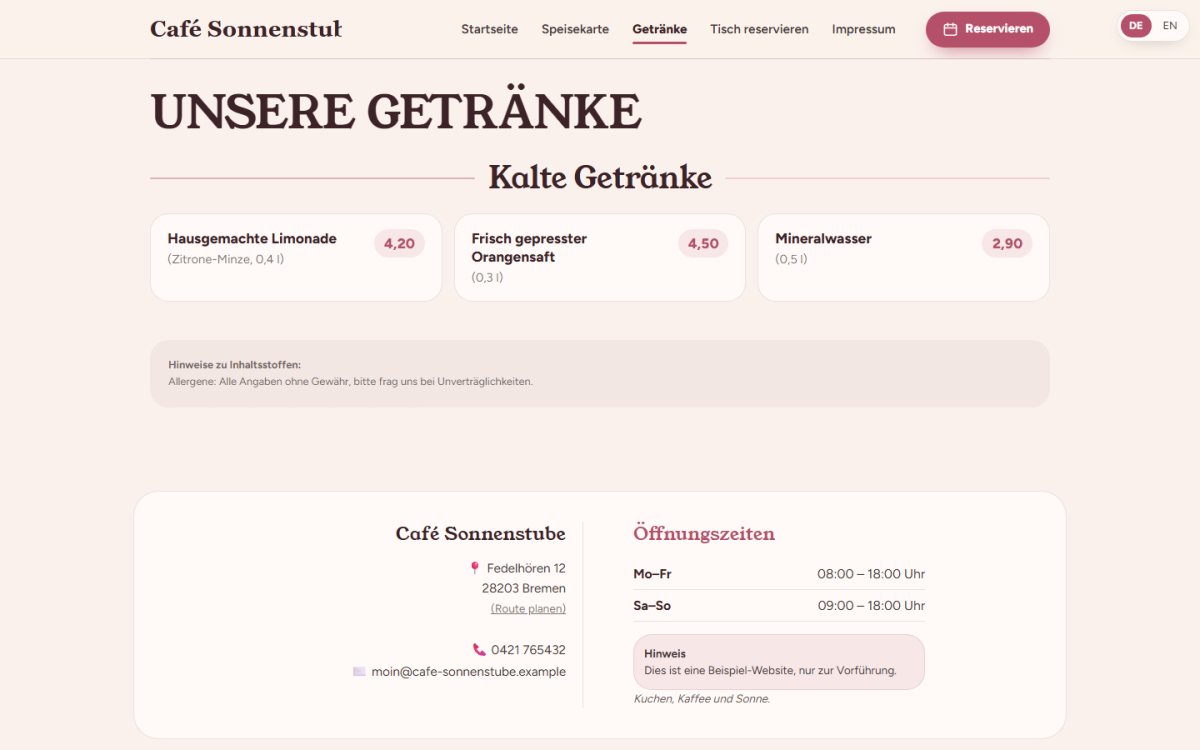The image size is (1200, 750).
Task: Click the Öffnungszeiten heading
Action: pyautogui.click(x=704, y=534)
